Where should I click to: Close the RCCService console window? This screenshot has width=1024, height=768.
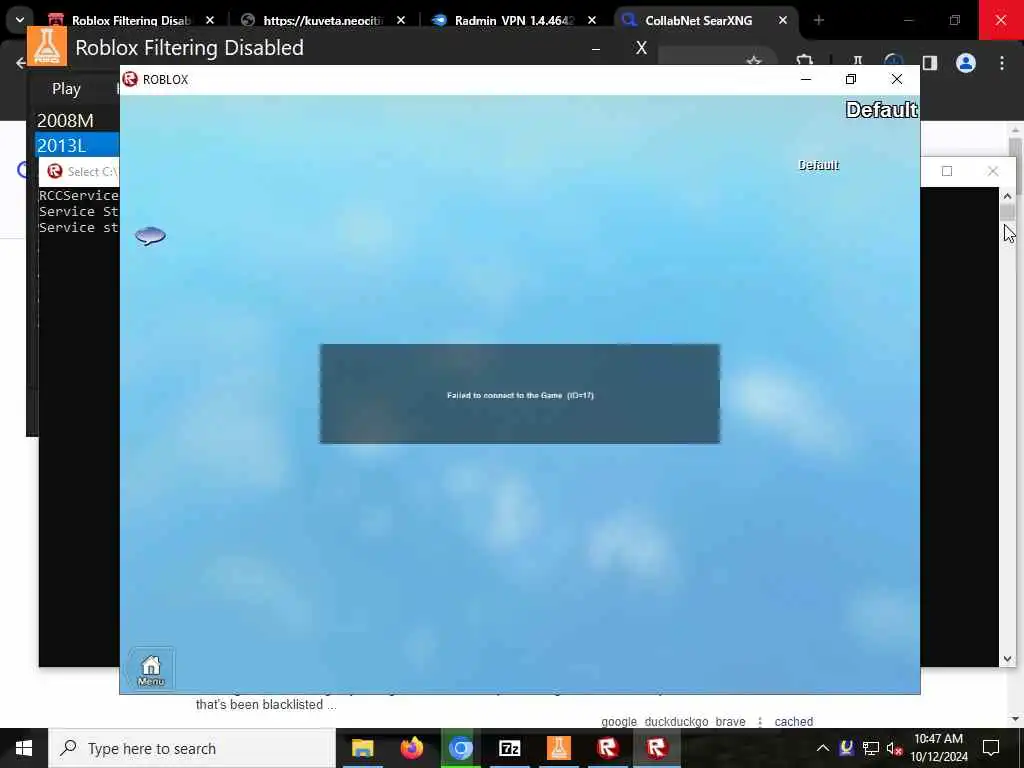[993, 171]
